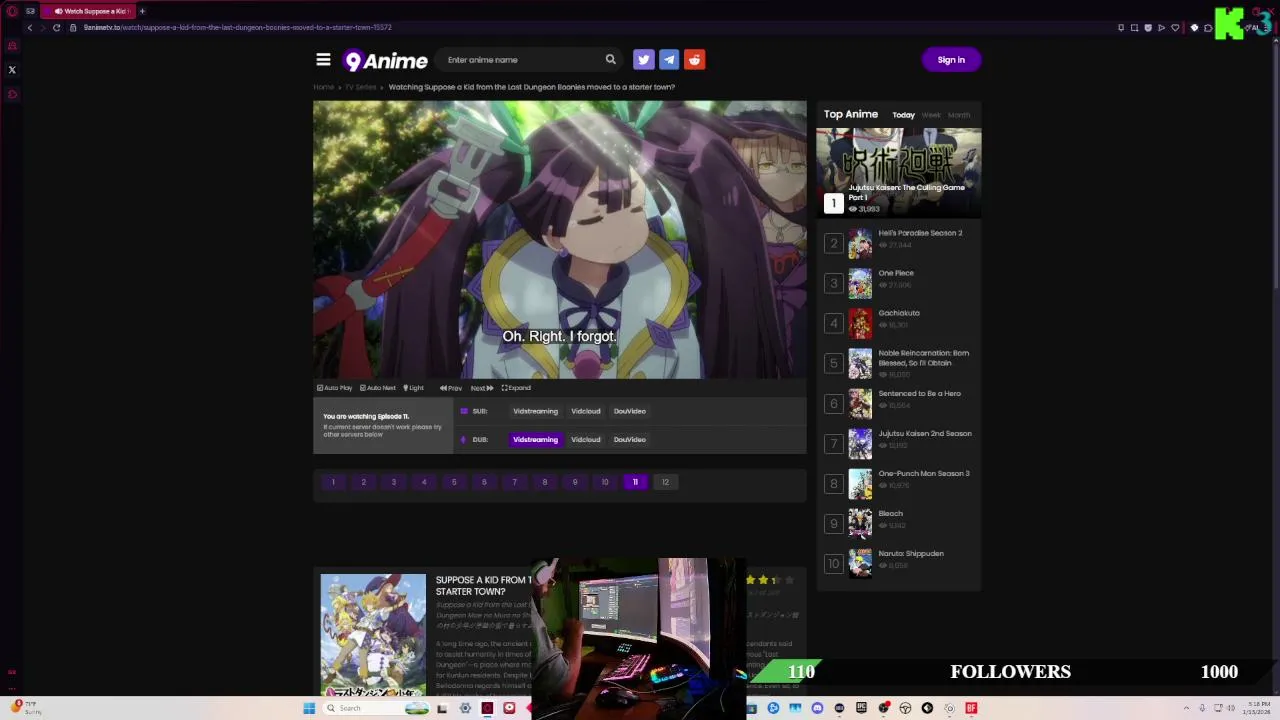Switch Top Anime to Month tab

coord(959,115)
